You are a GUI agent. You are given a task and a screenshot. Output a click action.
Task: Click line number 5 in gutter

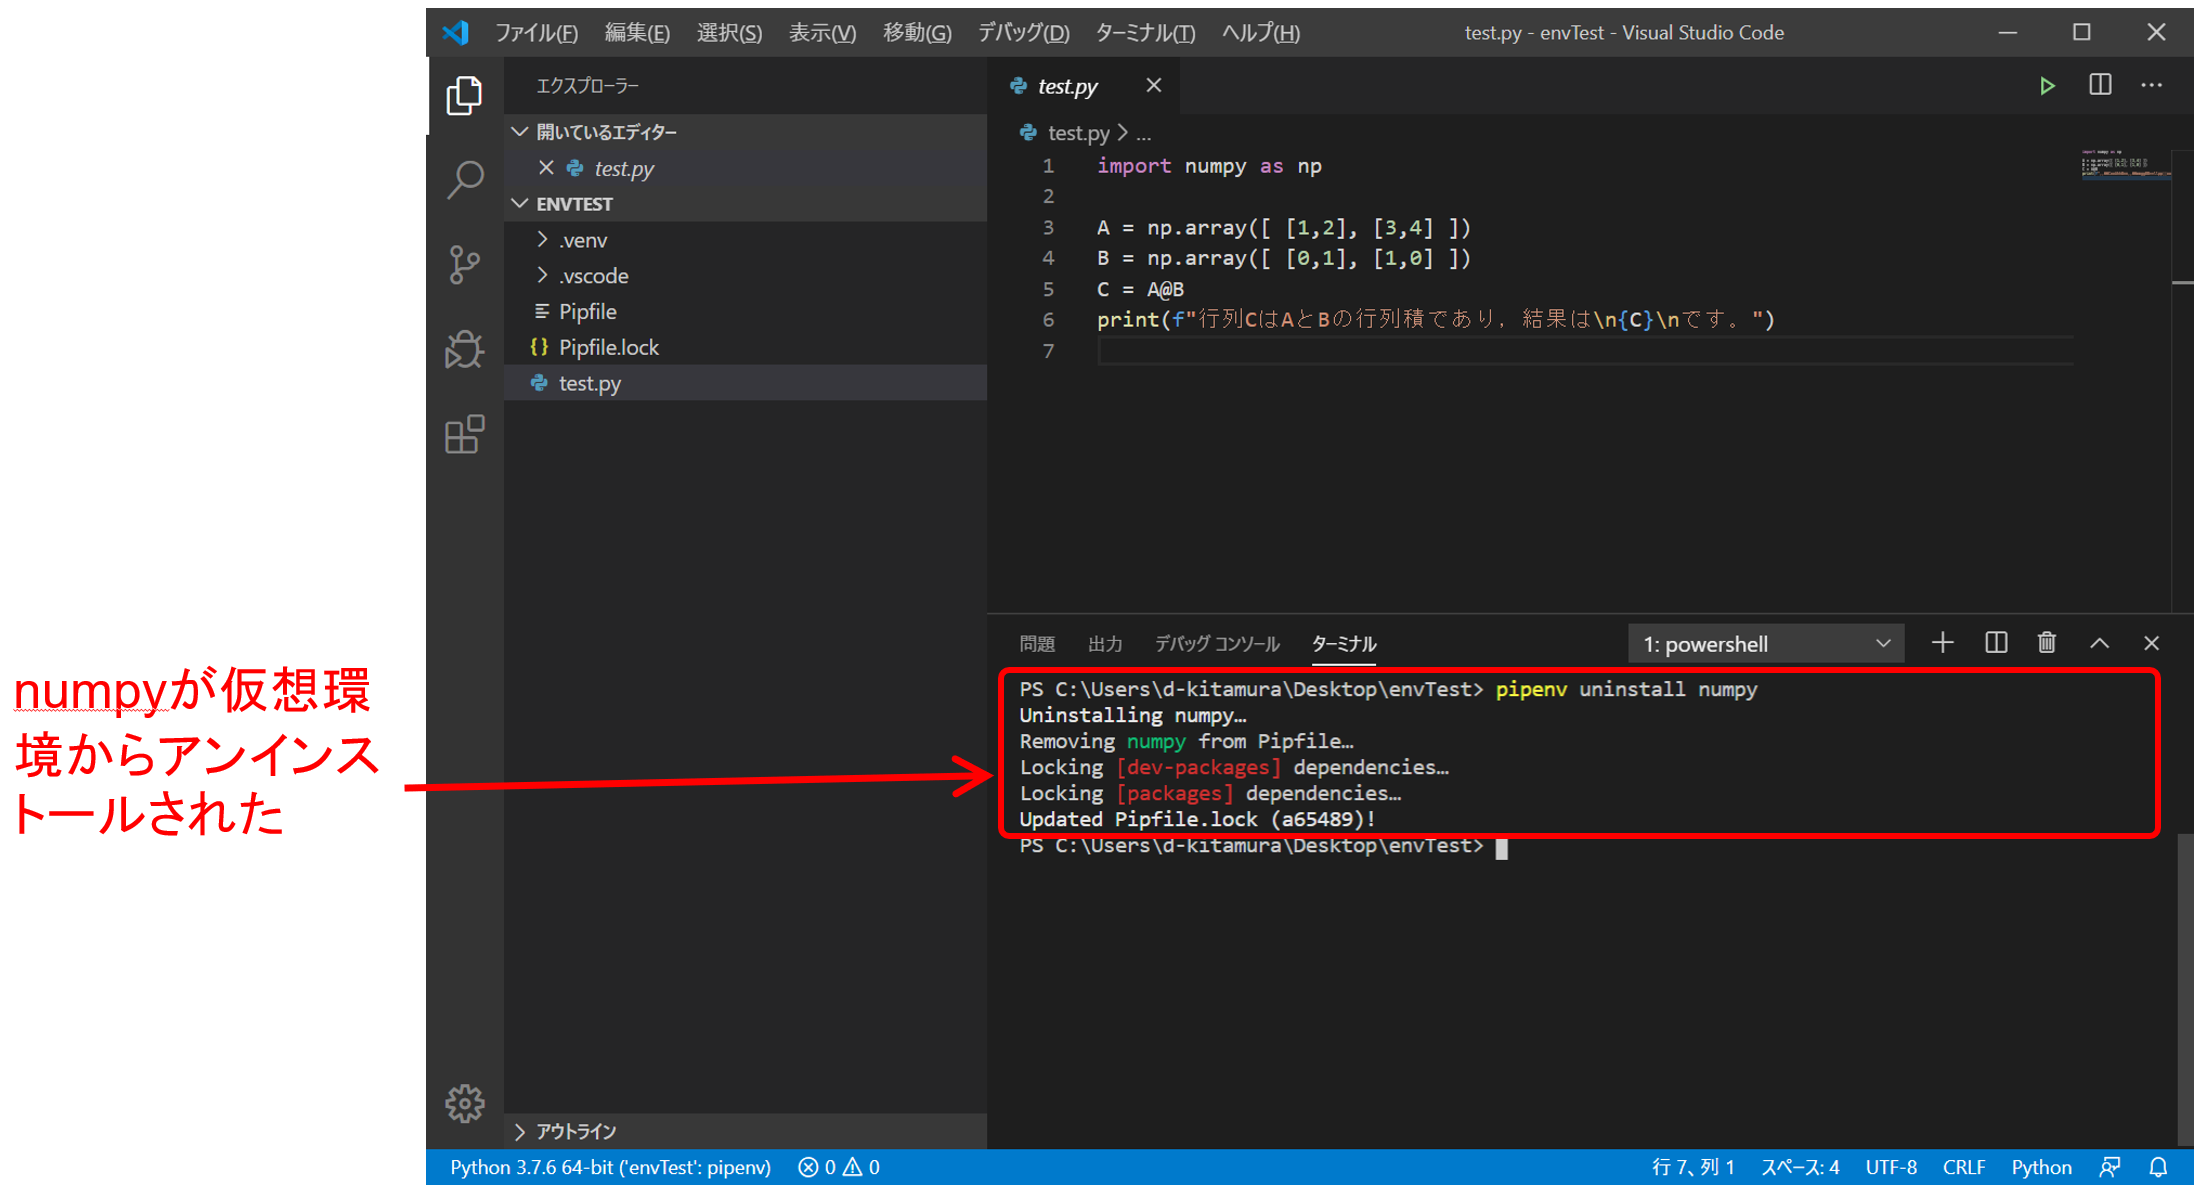pos(1048,289)
